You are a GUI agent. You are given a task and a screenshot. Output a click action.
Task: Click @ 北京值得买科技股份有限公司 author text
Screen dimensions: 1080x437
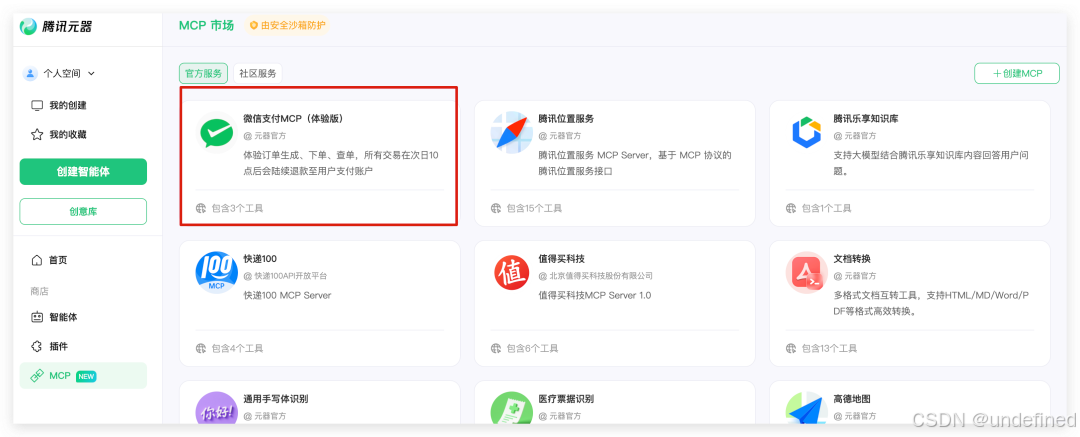coord(595,276)
